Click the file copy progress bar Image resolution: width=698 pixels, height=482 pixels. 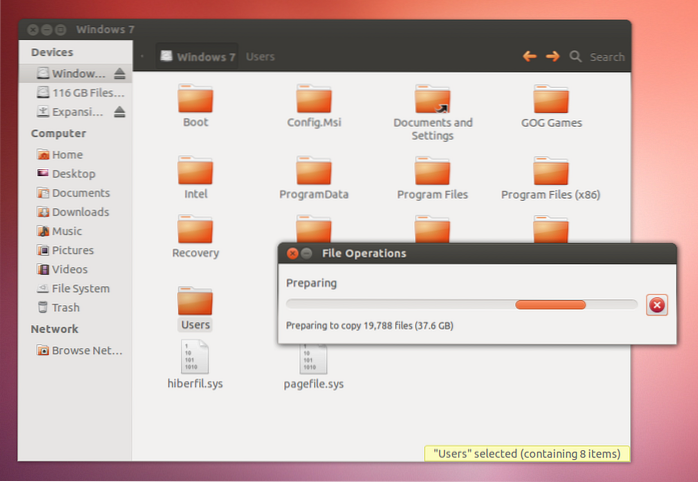pos(461,305)
